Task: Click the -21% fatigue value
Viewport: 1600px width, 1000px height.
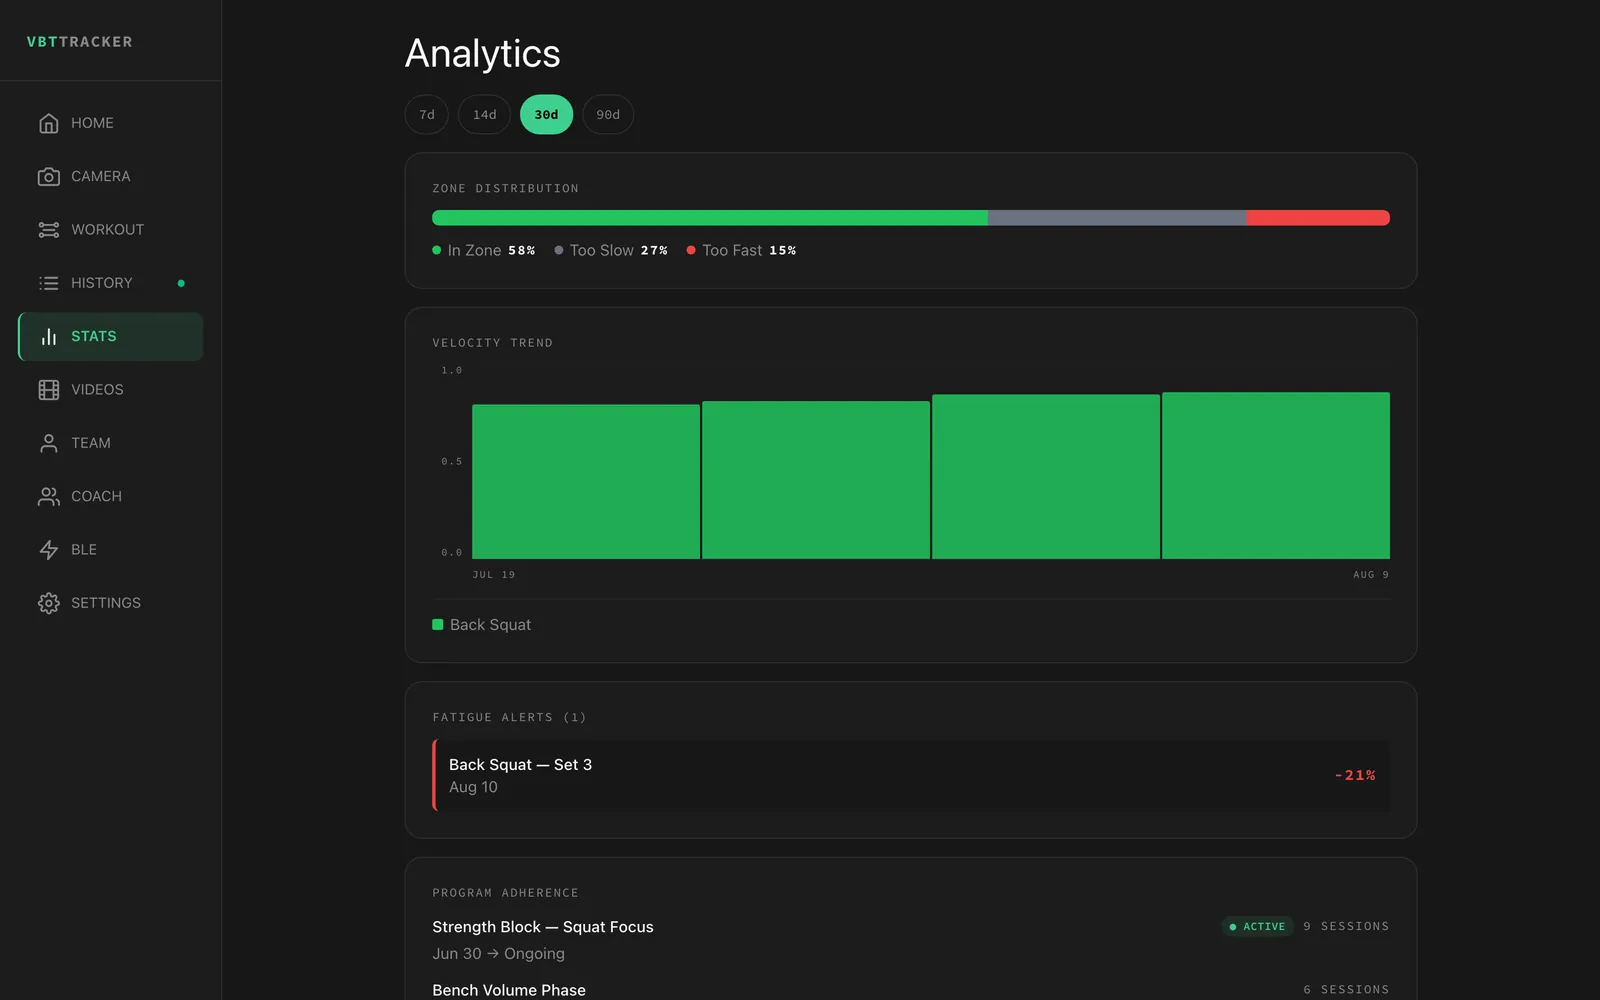Action: click(1355, 775)
